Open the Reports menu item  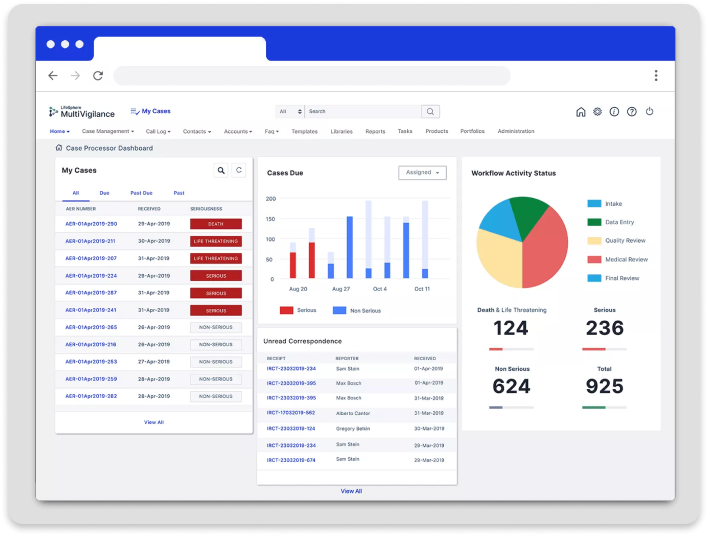click(x=375, y=131)
